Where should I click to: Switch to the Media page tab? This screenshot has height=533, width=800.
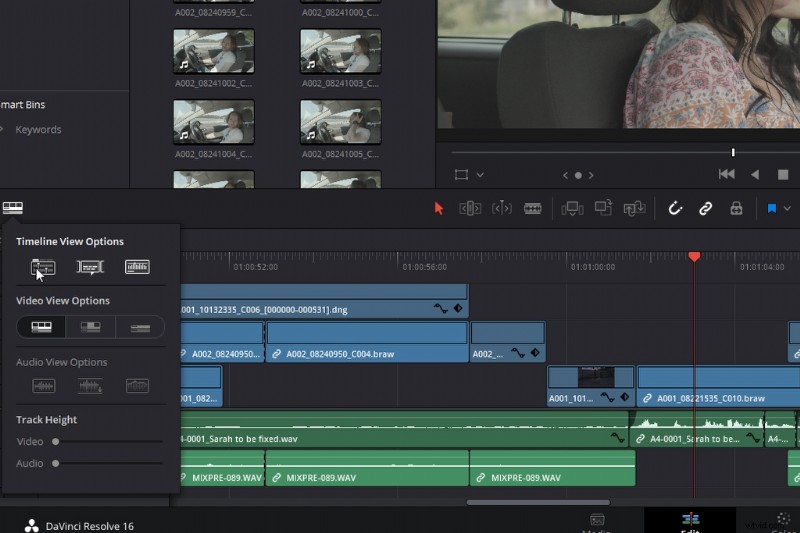point(597,522)
